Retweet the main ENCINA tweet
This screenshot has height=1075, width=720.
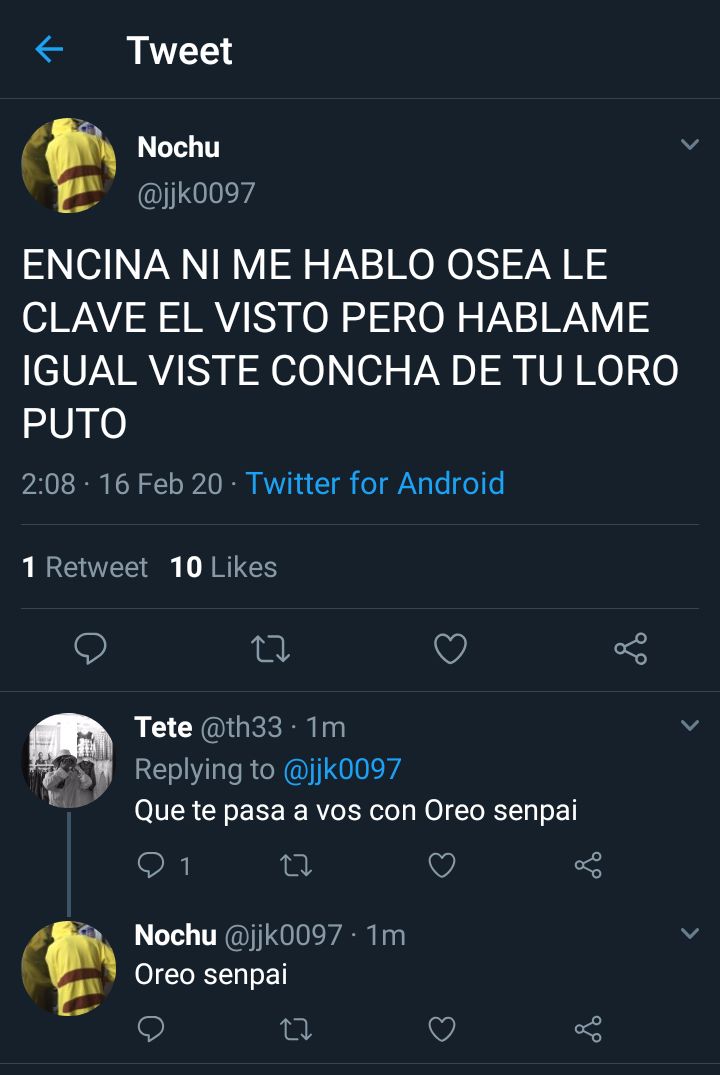point(270,649)
